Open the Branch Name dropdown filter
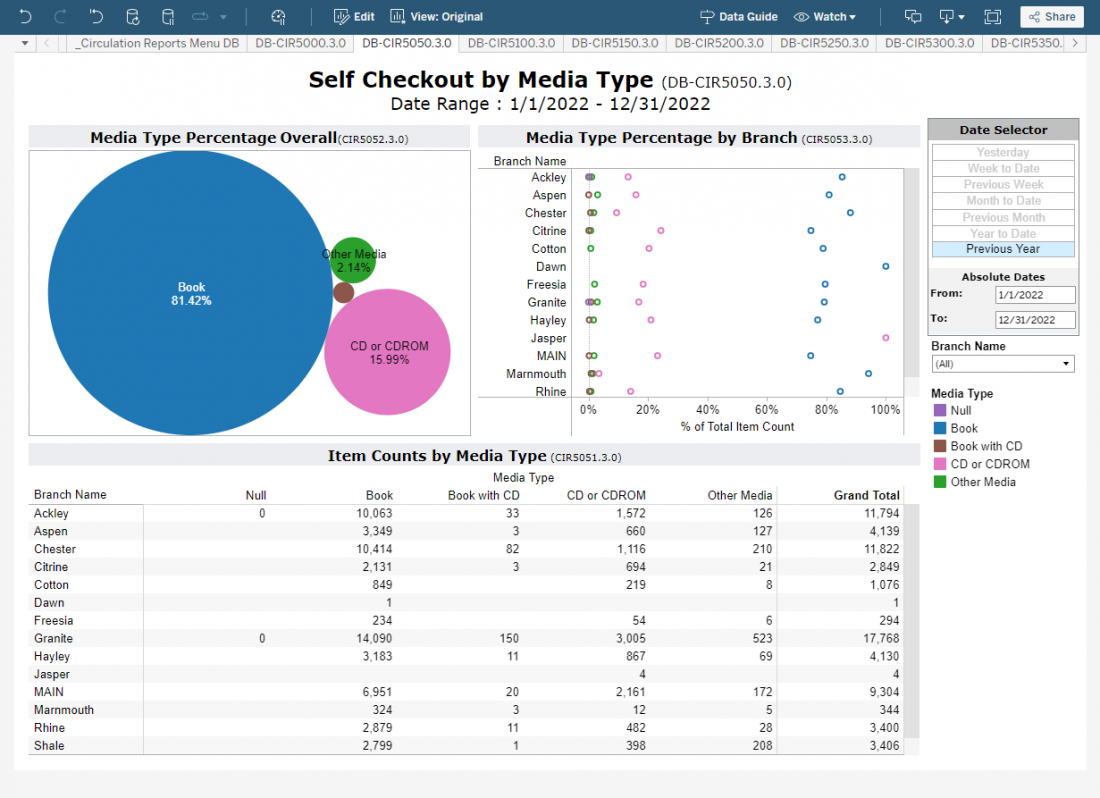 (1003, 364)
